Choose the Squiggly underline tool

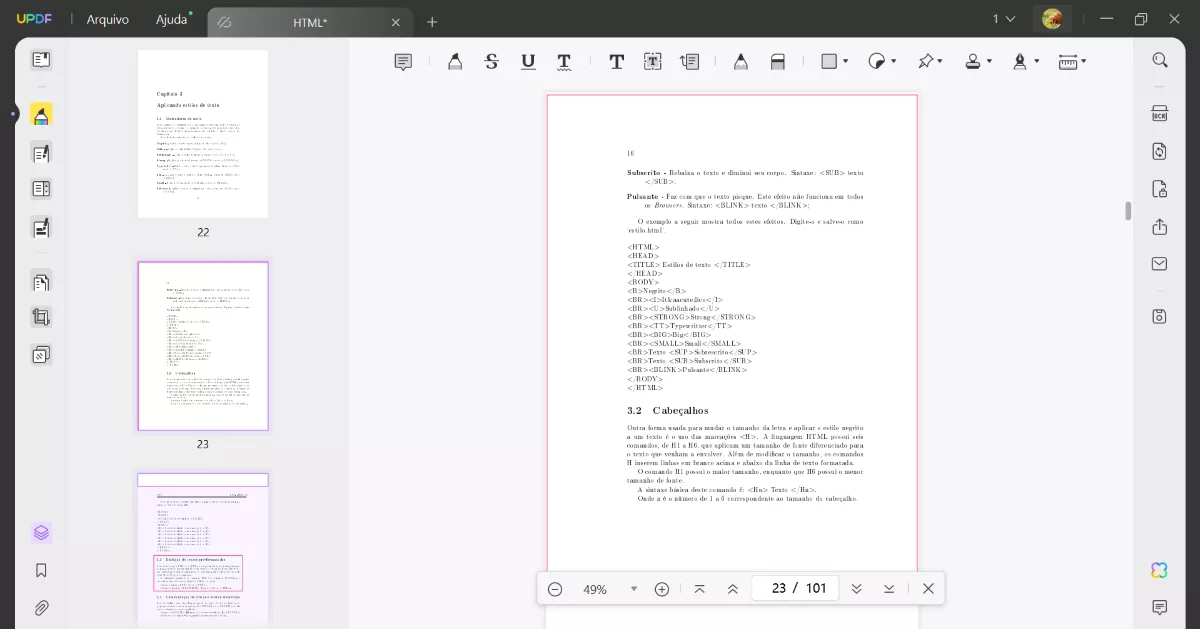click(564, 61)
